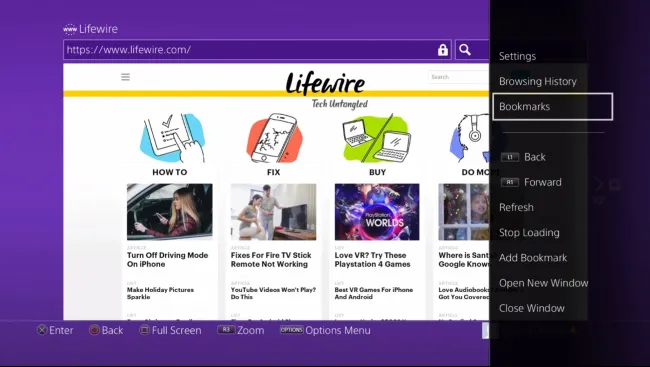Click the www globe icon beside Lifewire title
Image resolution: width=650 pixels, height=367 pixels.
pos(70,29)
